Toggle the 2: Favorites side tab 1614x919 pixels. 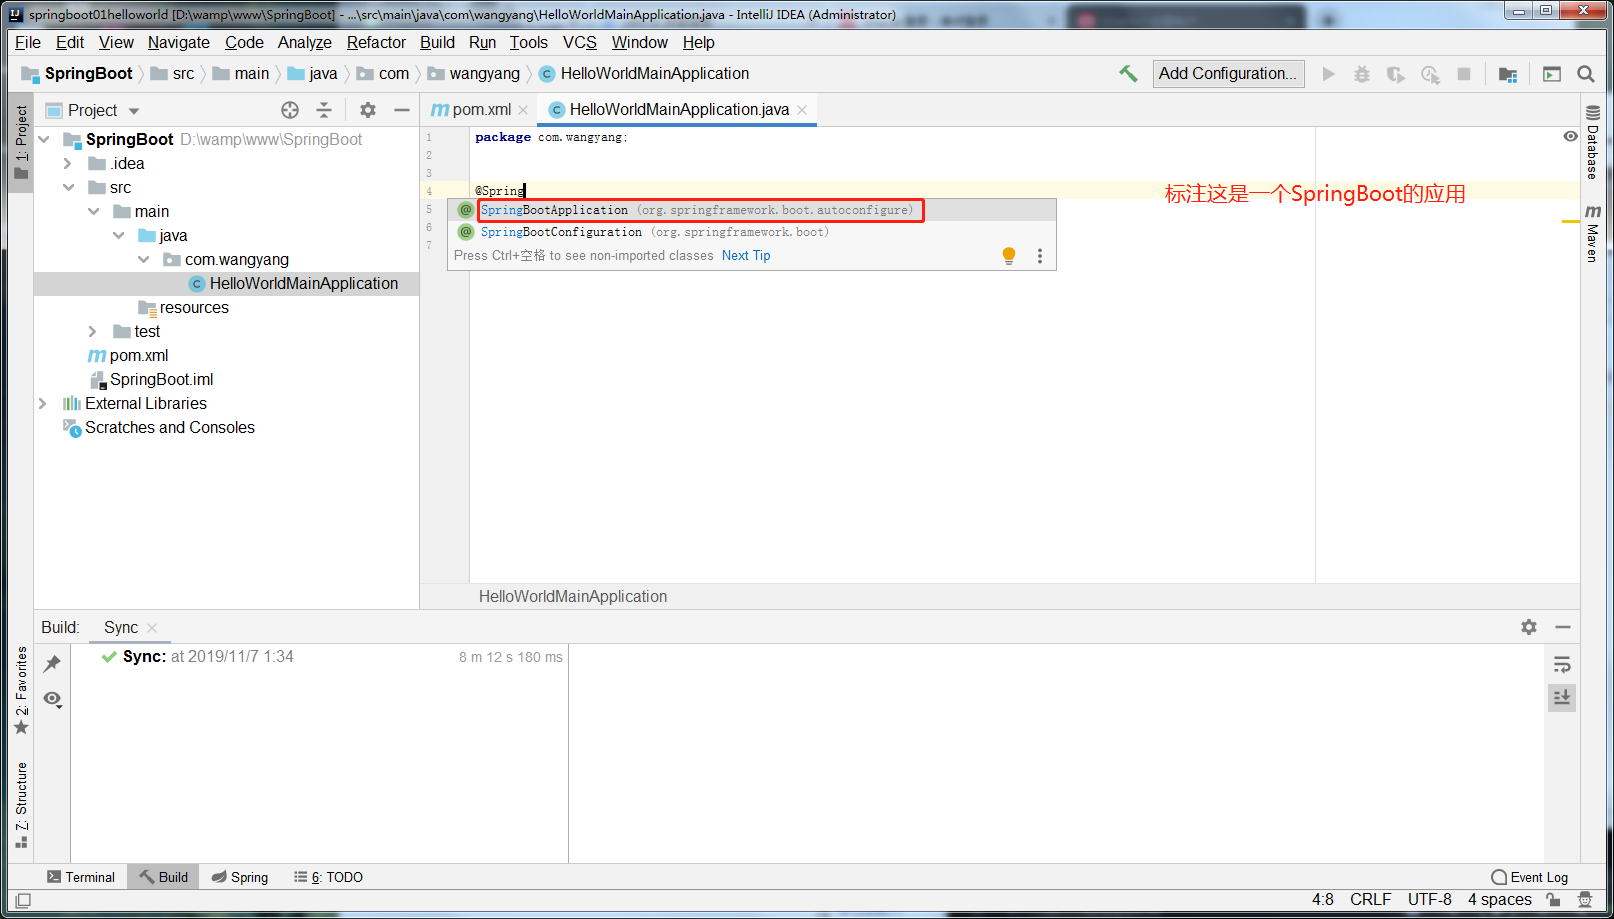pos(21,690)
